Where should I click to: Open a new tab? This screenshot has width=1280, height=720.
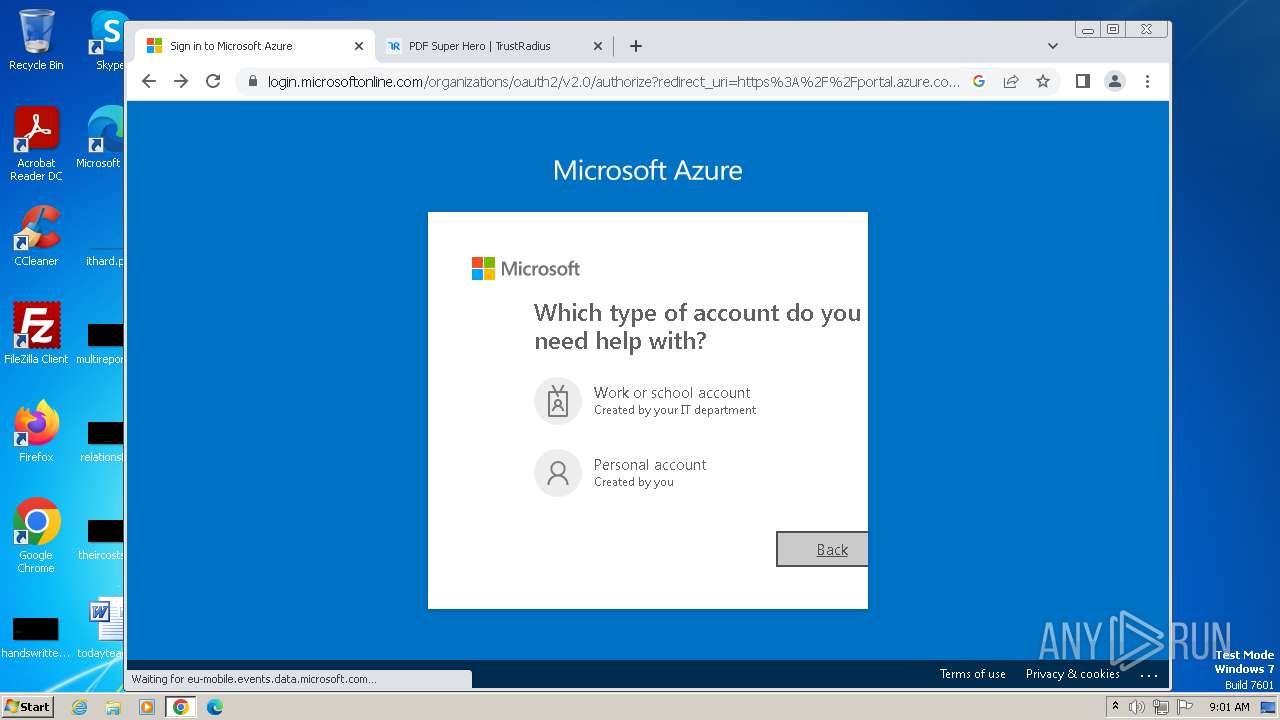pyautogui.click(x=635, y=46)
